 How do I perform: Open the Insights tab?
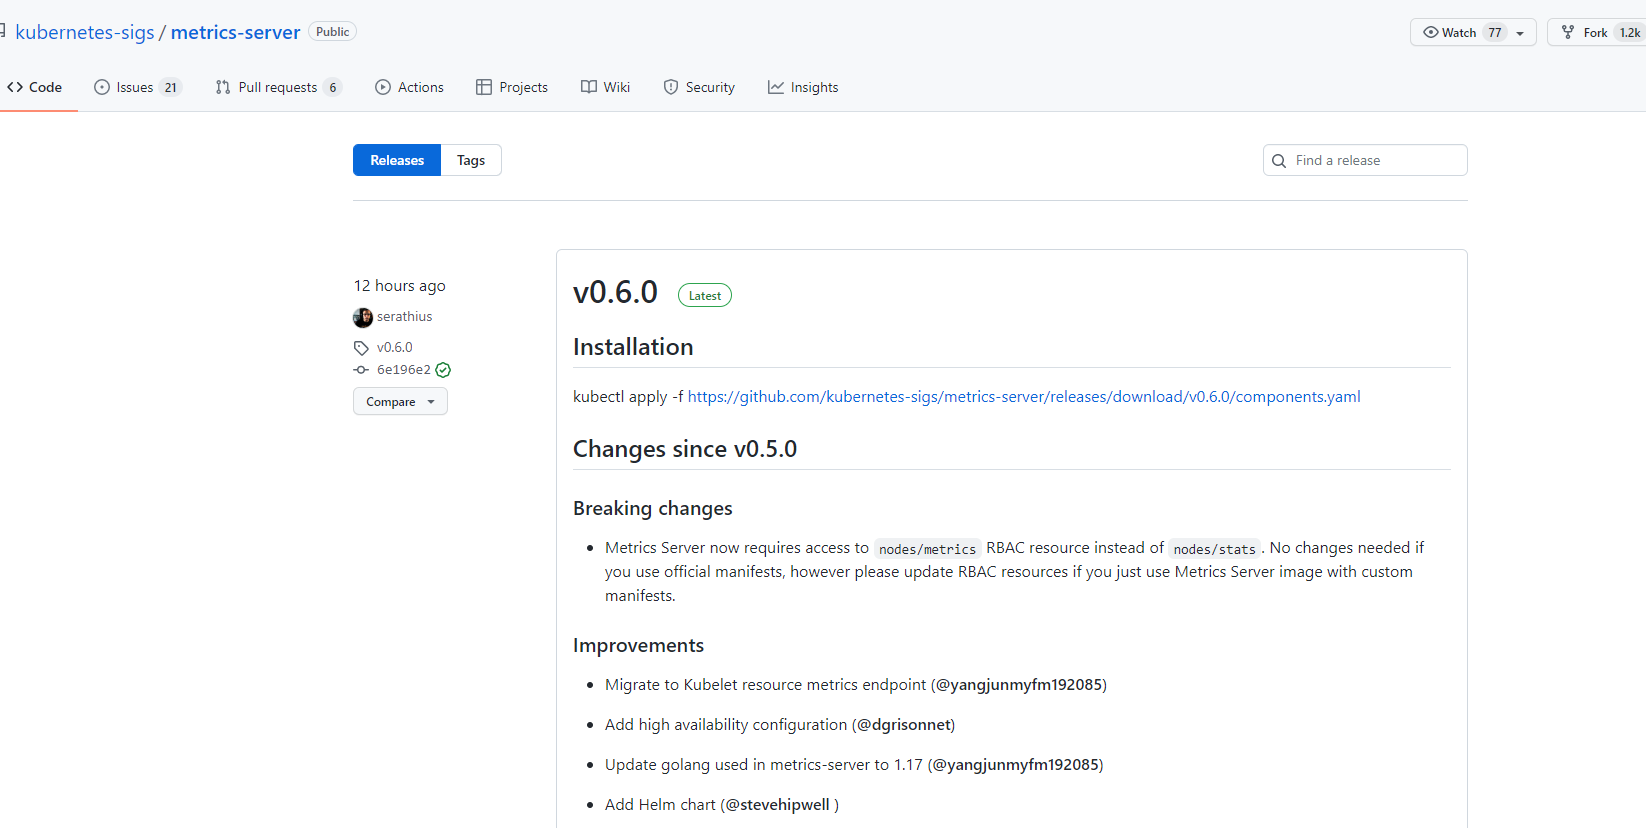[x=803, y=87]
